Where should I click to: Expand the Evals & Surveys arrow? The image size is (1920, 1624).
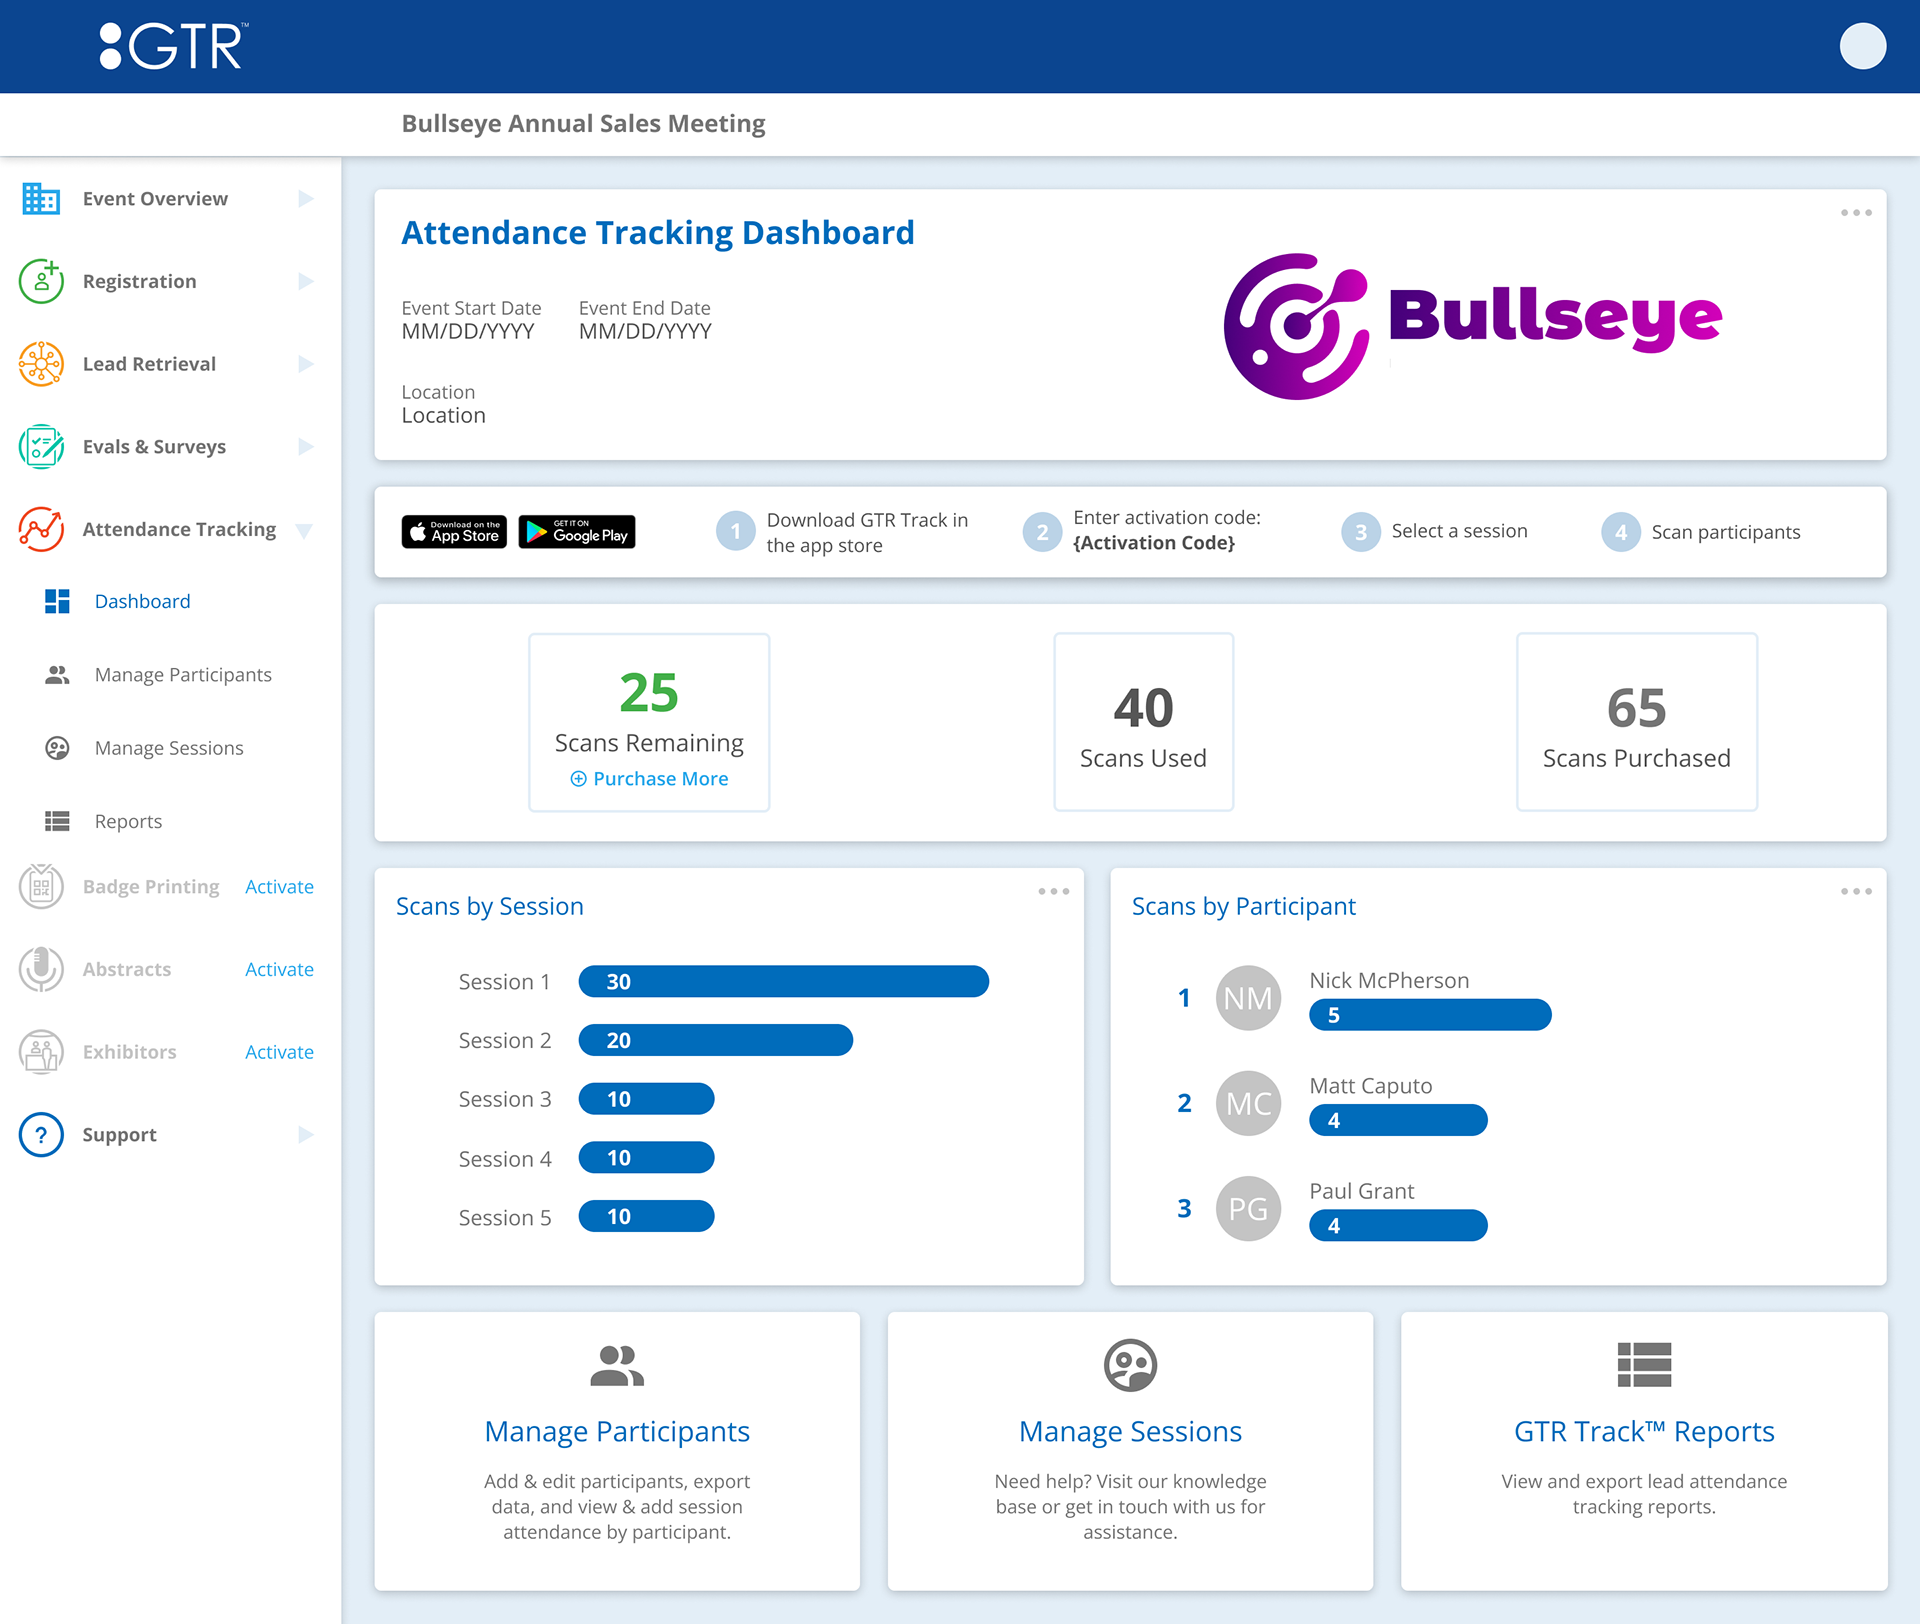306,447
